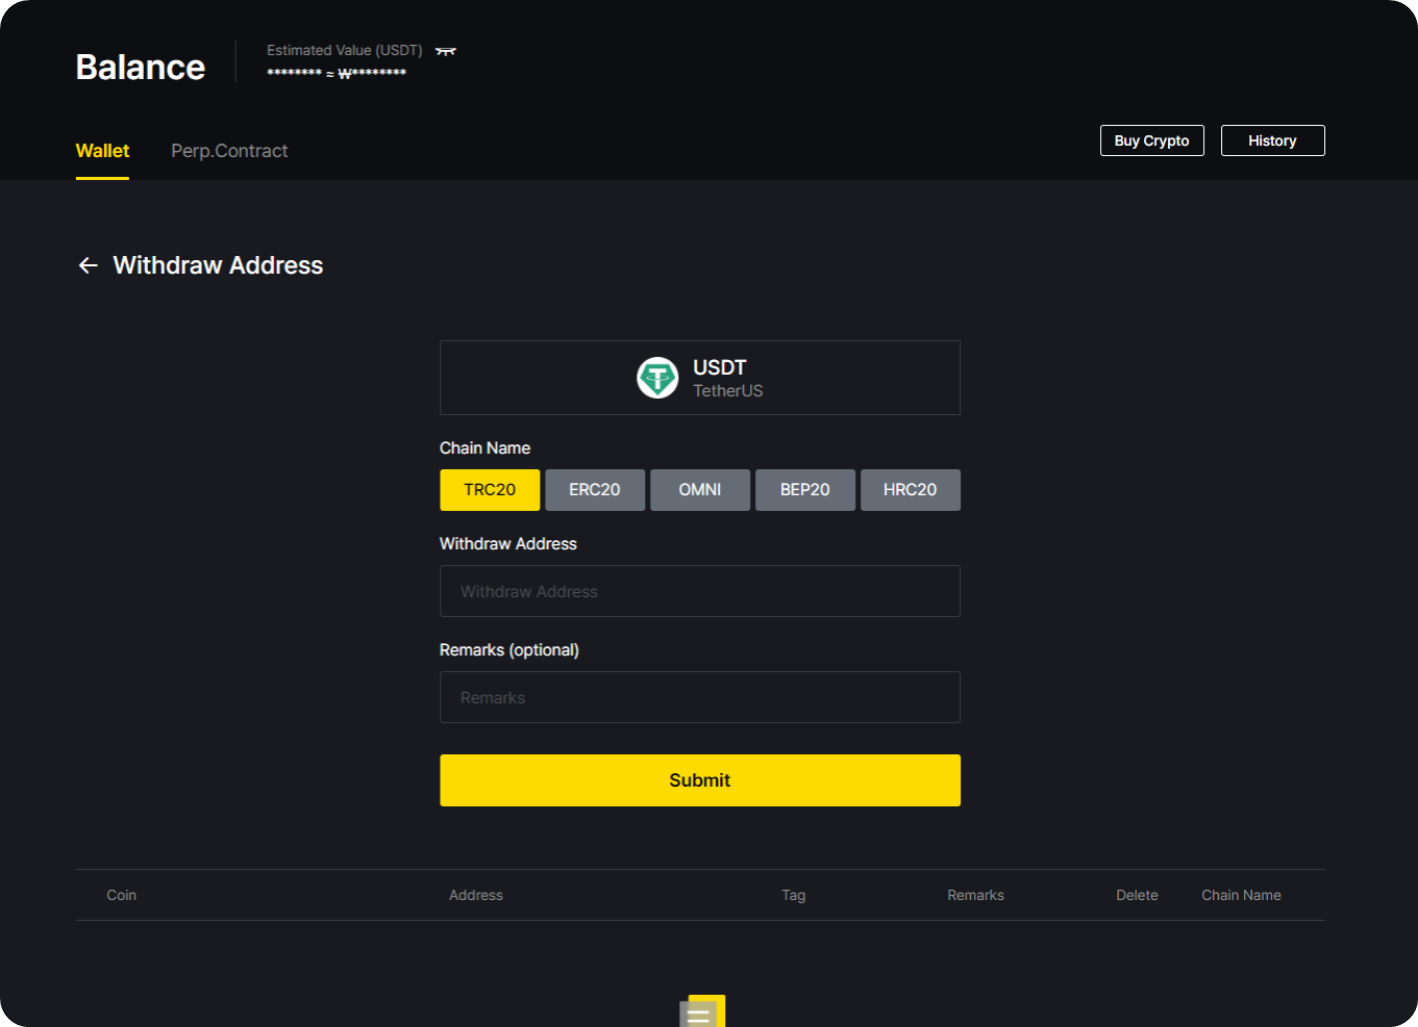The height and width of the screenshot is (1027, 1418).
Task: Select the TRC20 chain option
Action: (x=490, y=490)
